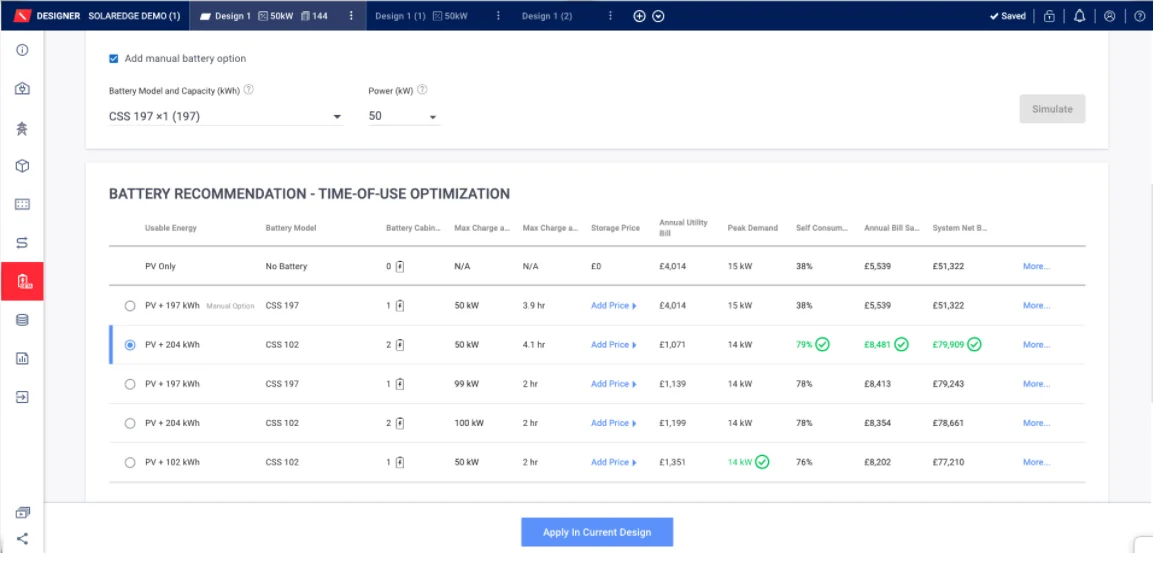This screenshot has width=1163, height=567.
Task: Click Peak Demand column header
Action: coord(753,228)
